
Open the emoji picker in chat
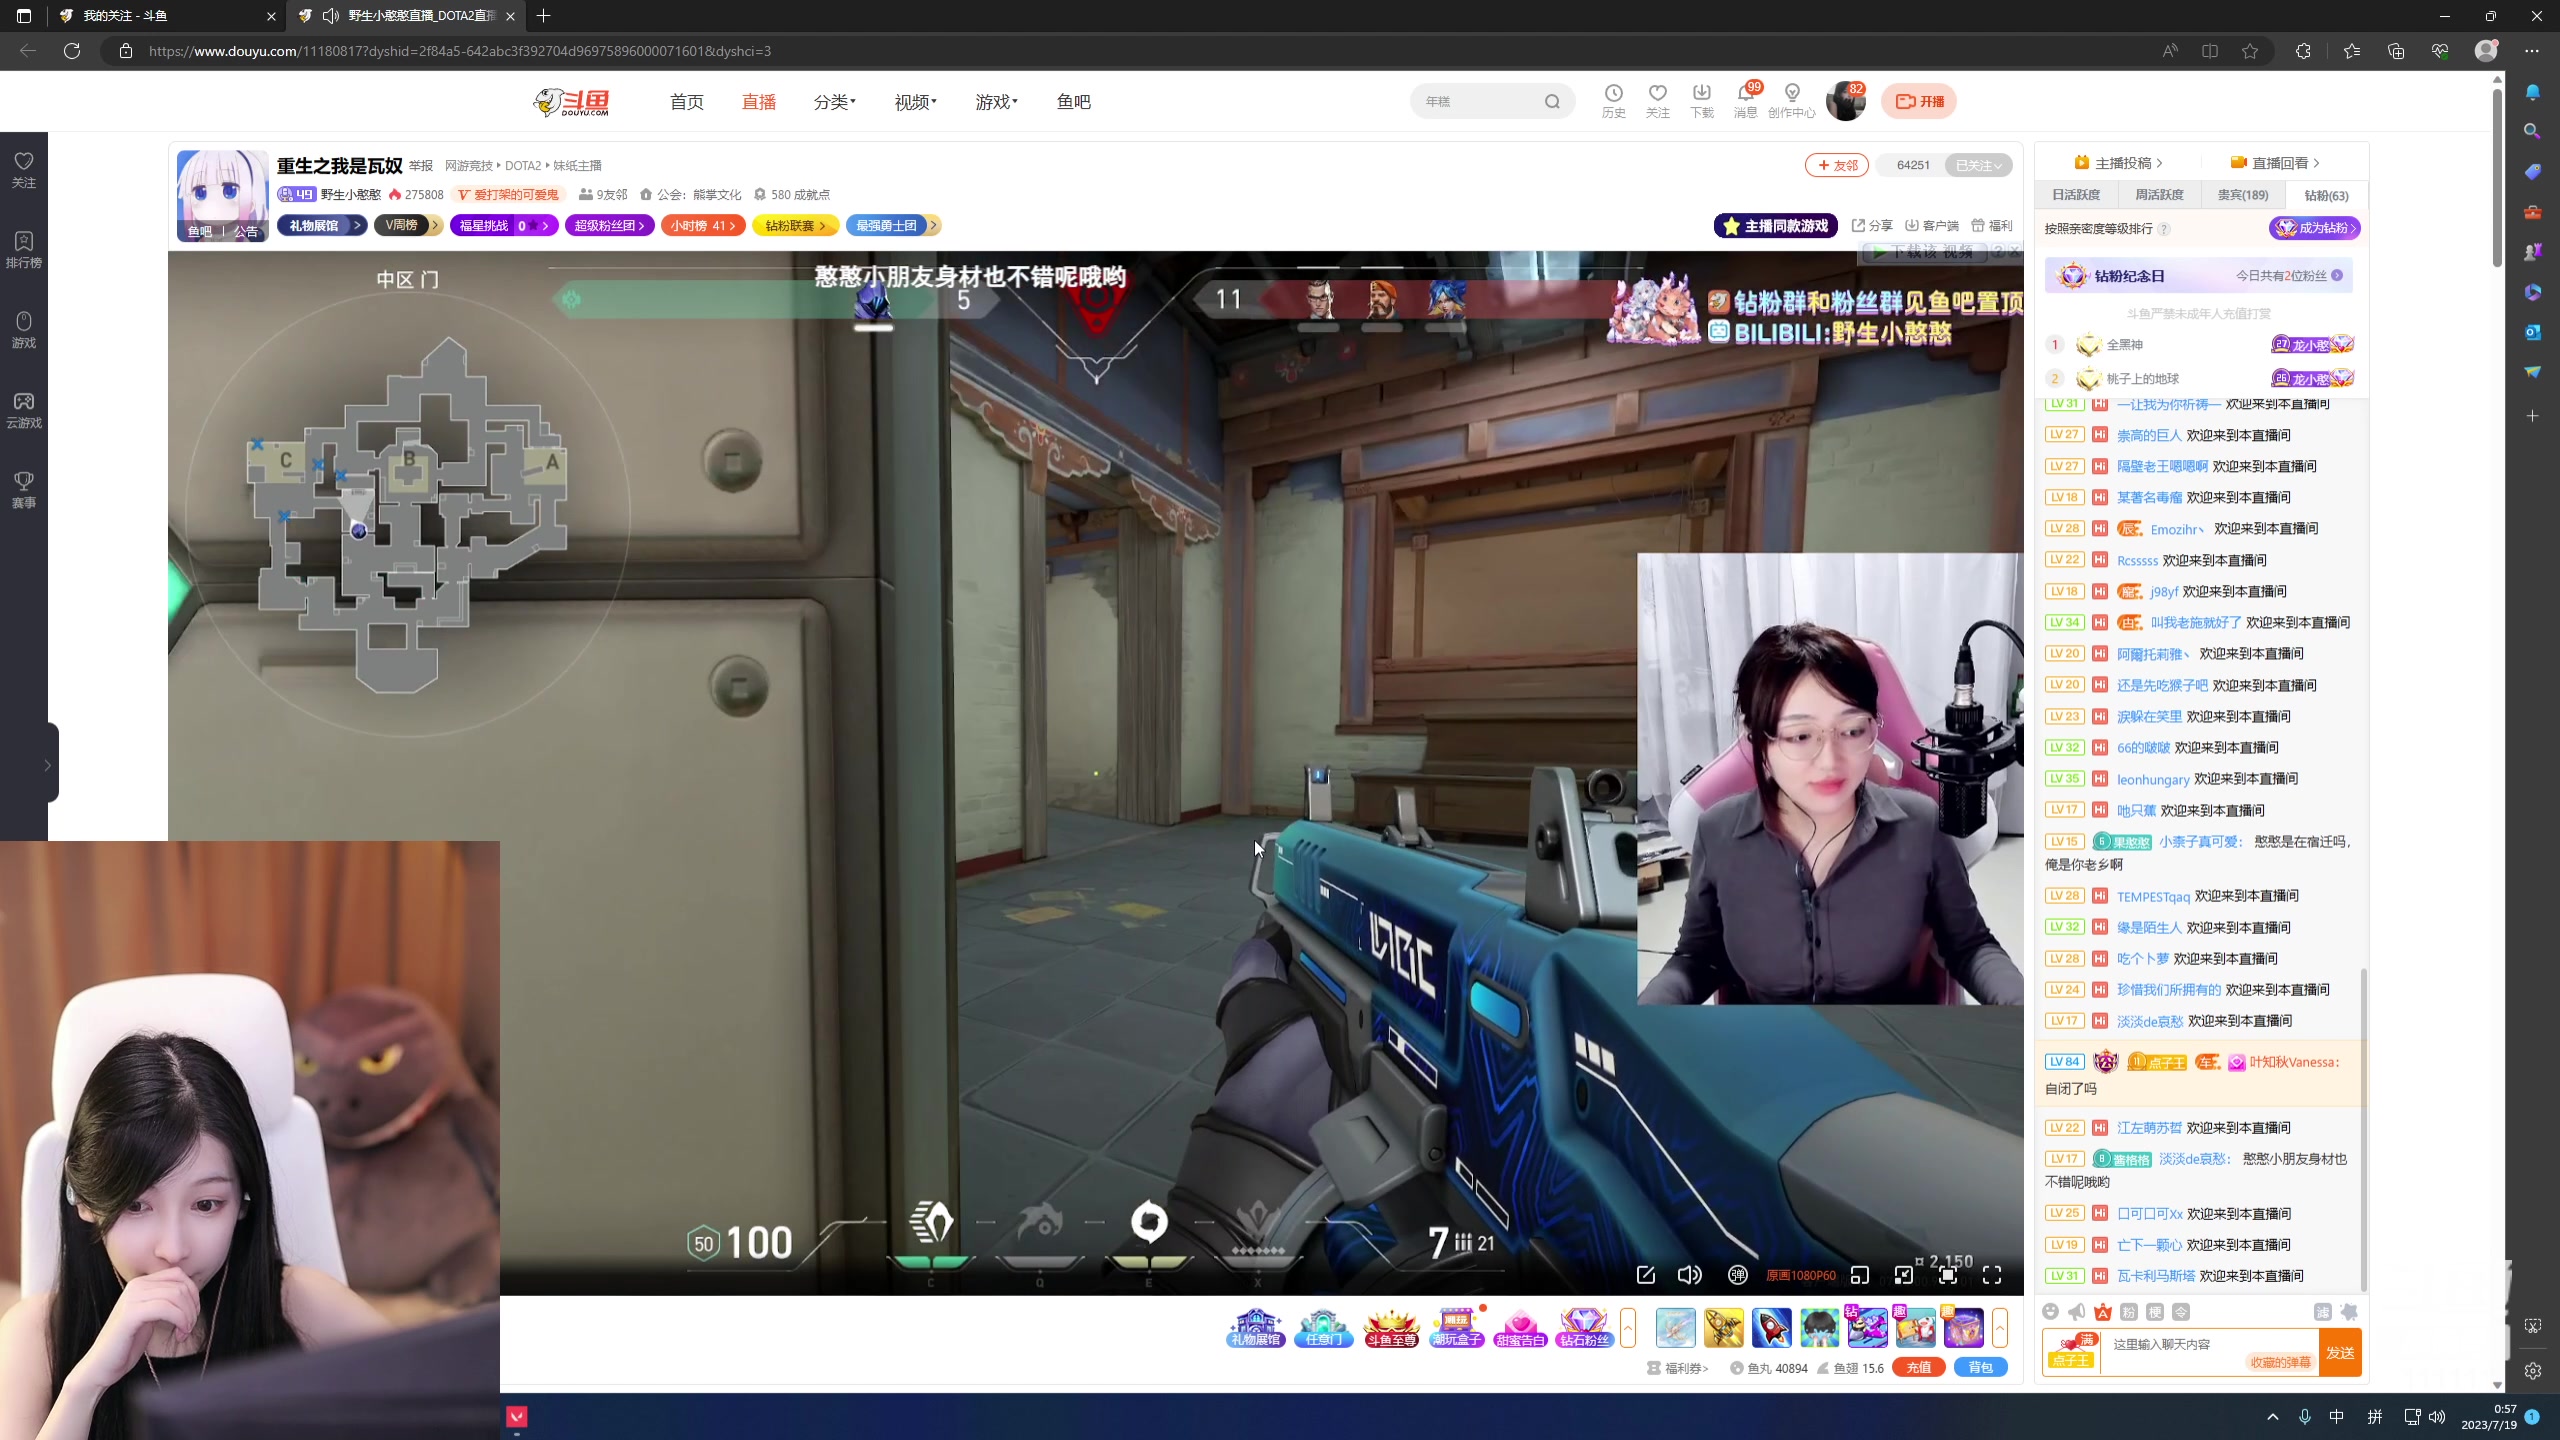2051,1311
